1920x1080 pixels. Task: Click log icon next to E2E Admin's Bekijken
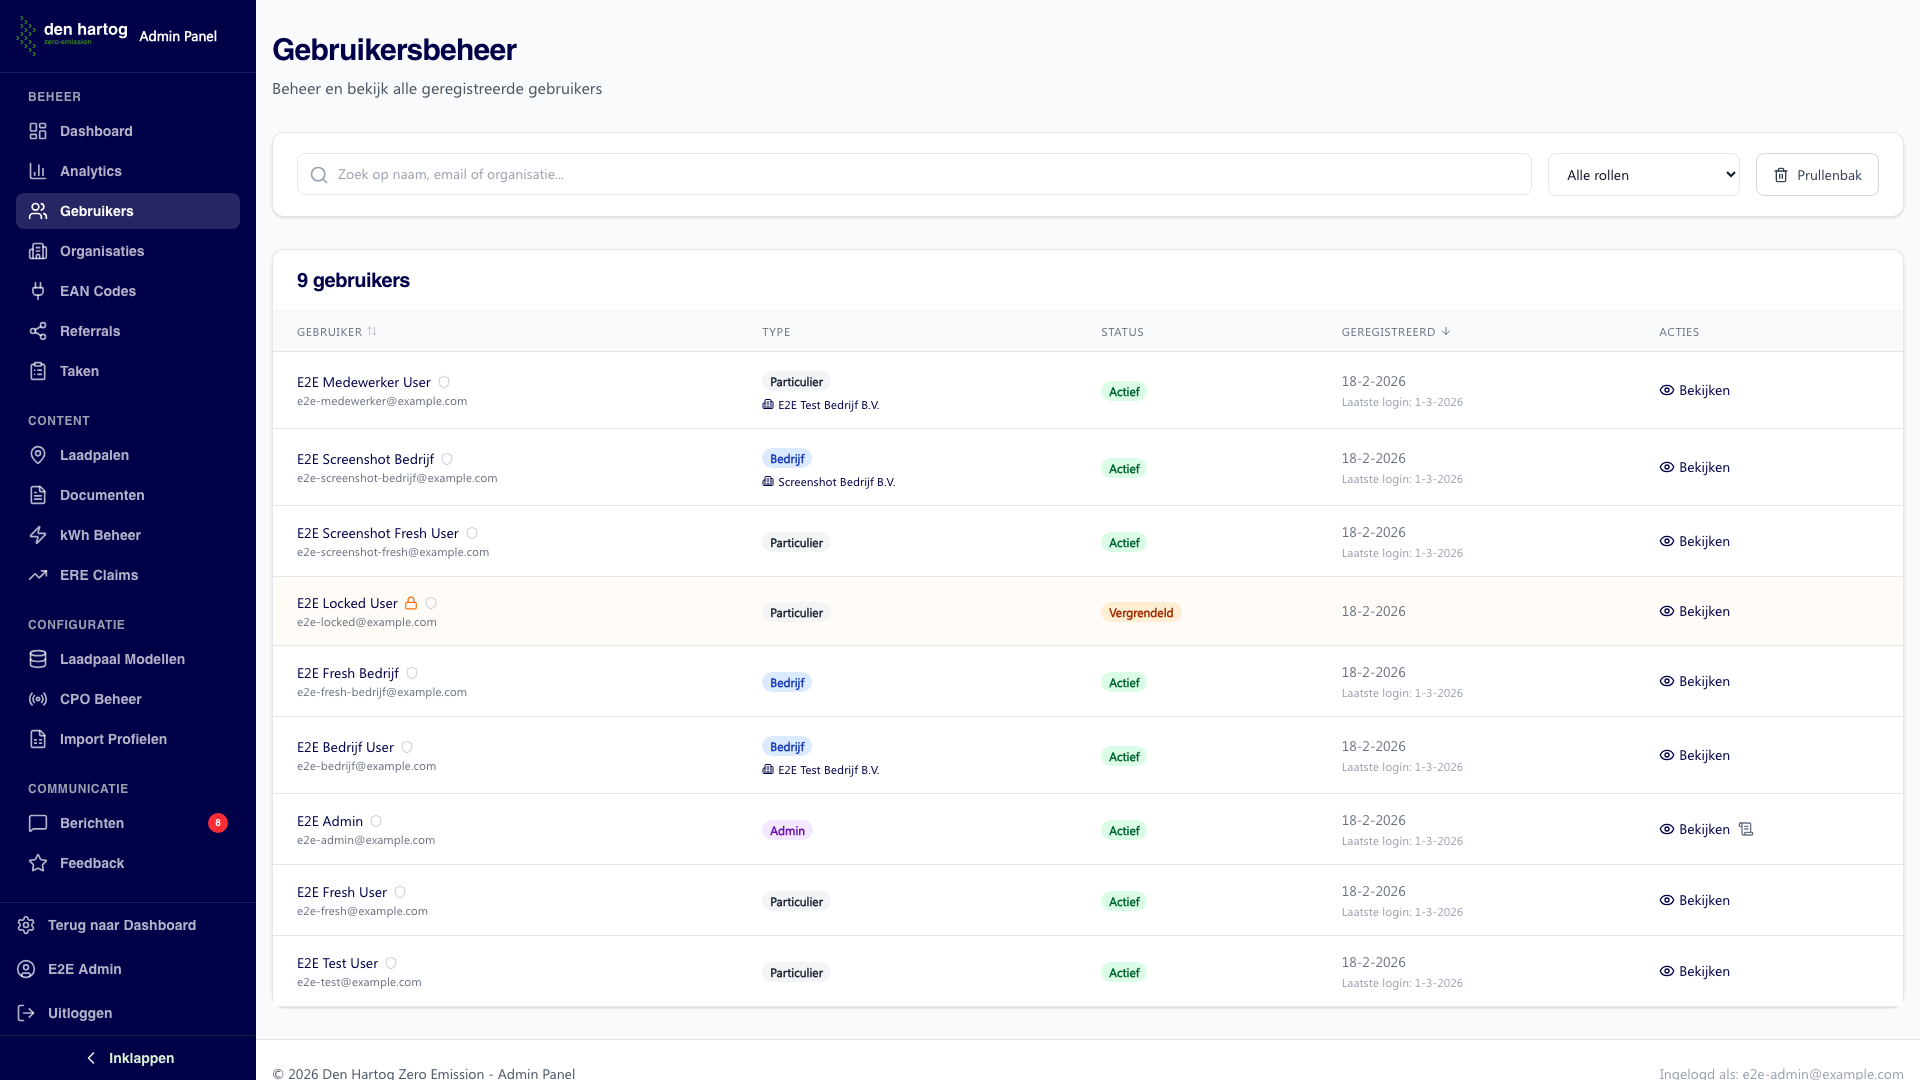pyautogui.click(x=1746, y=829)
